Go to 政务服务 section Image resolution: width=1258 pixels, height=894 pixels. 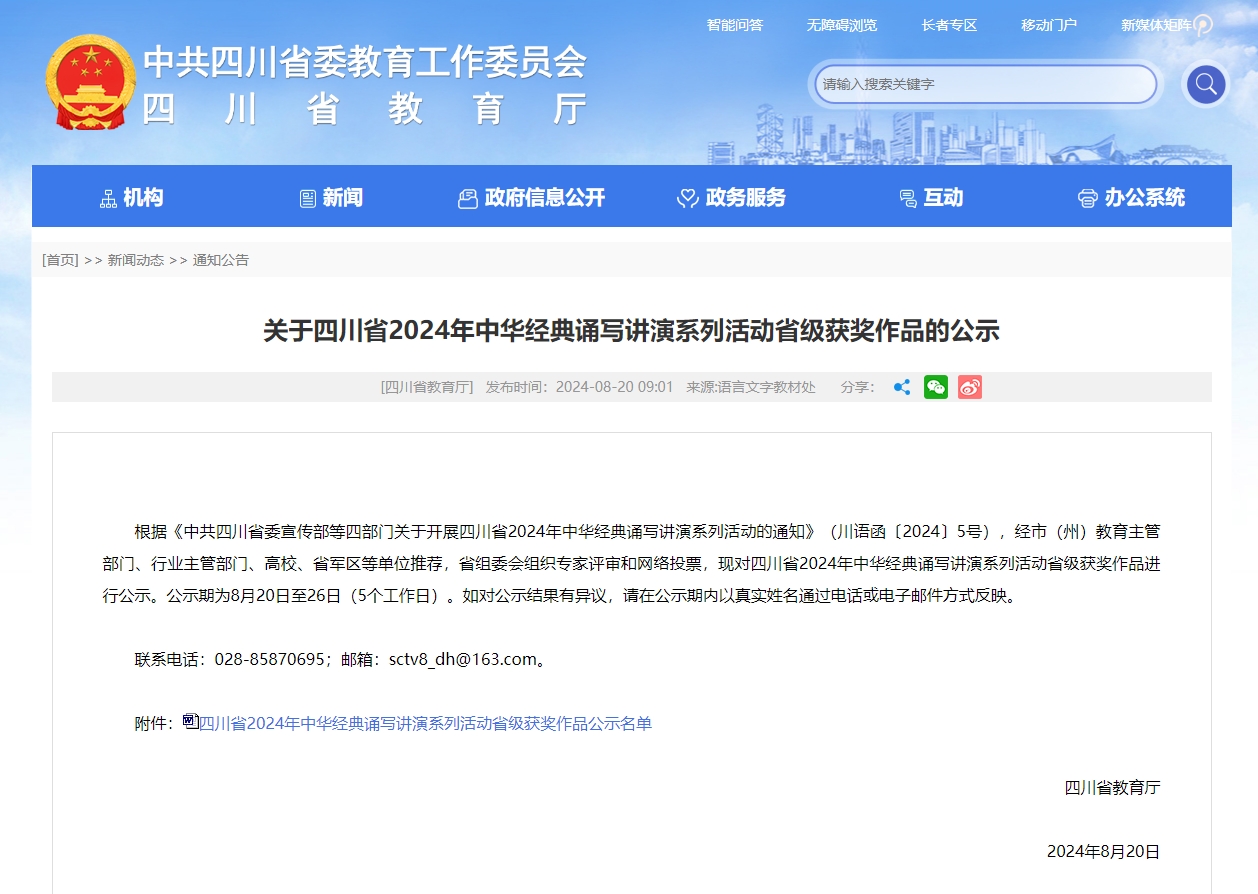tap(731, 198)
